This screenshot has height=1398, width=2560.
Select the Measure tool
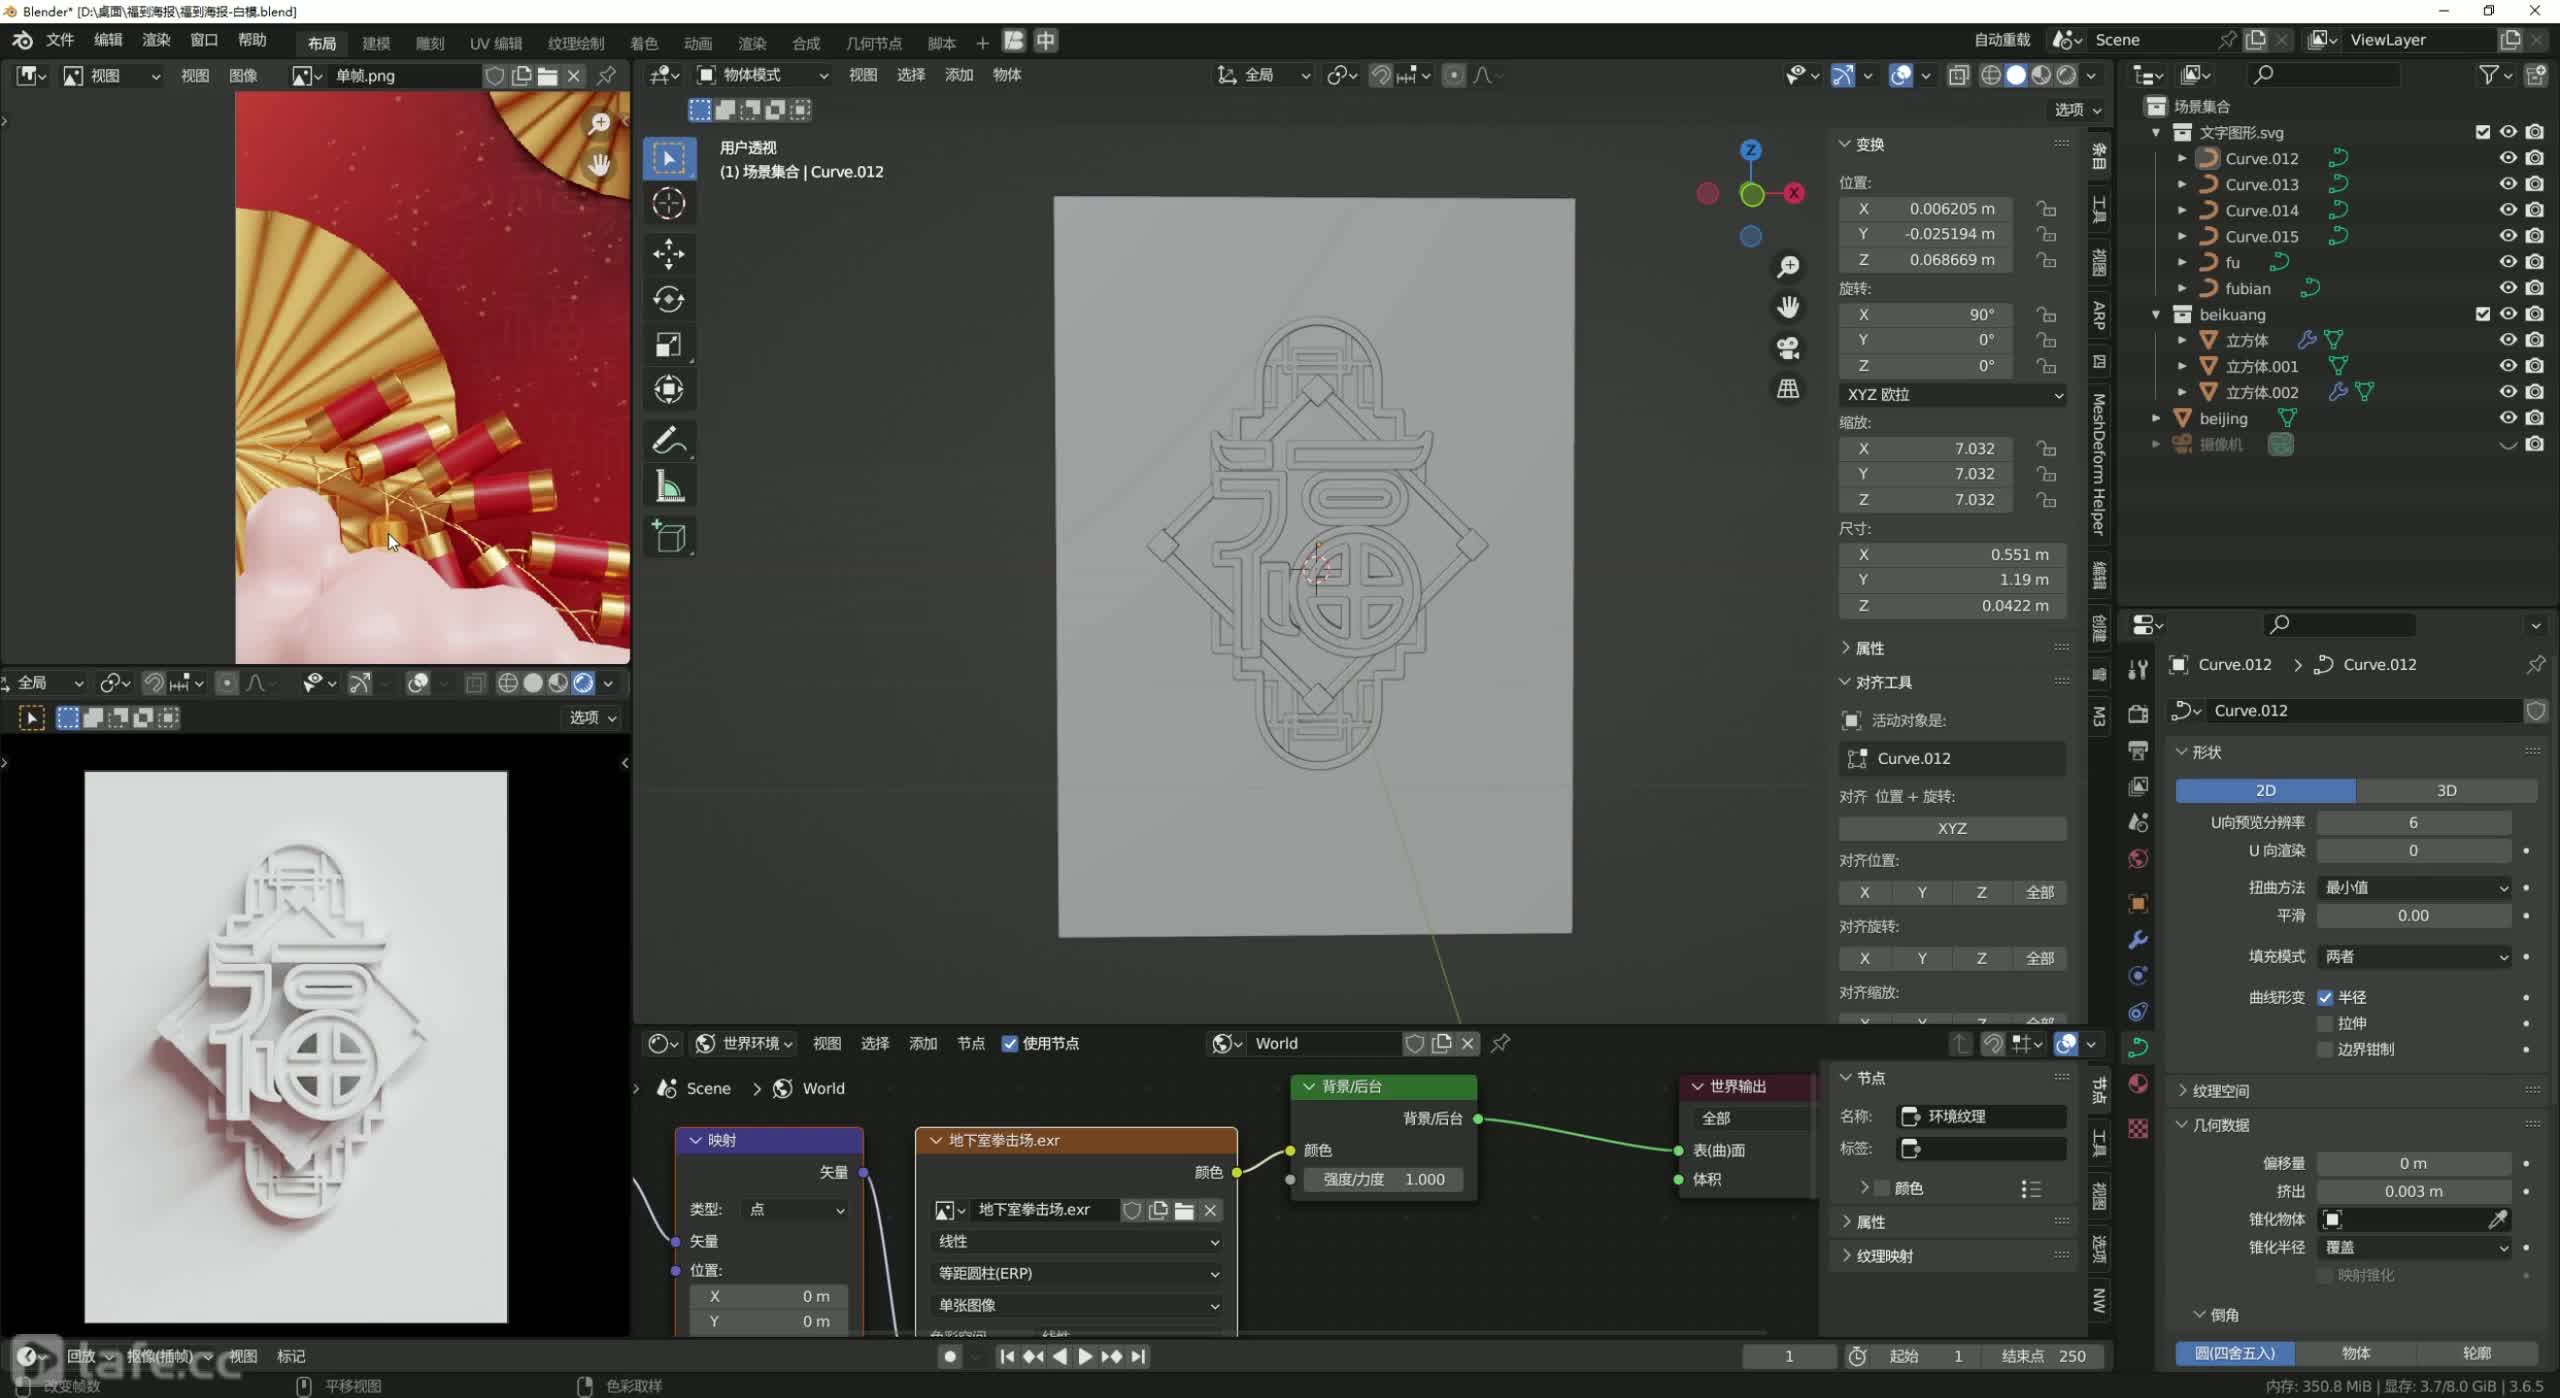[668, 487]
